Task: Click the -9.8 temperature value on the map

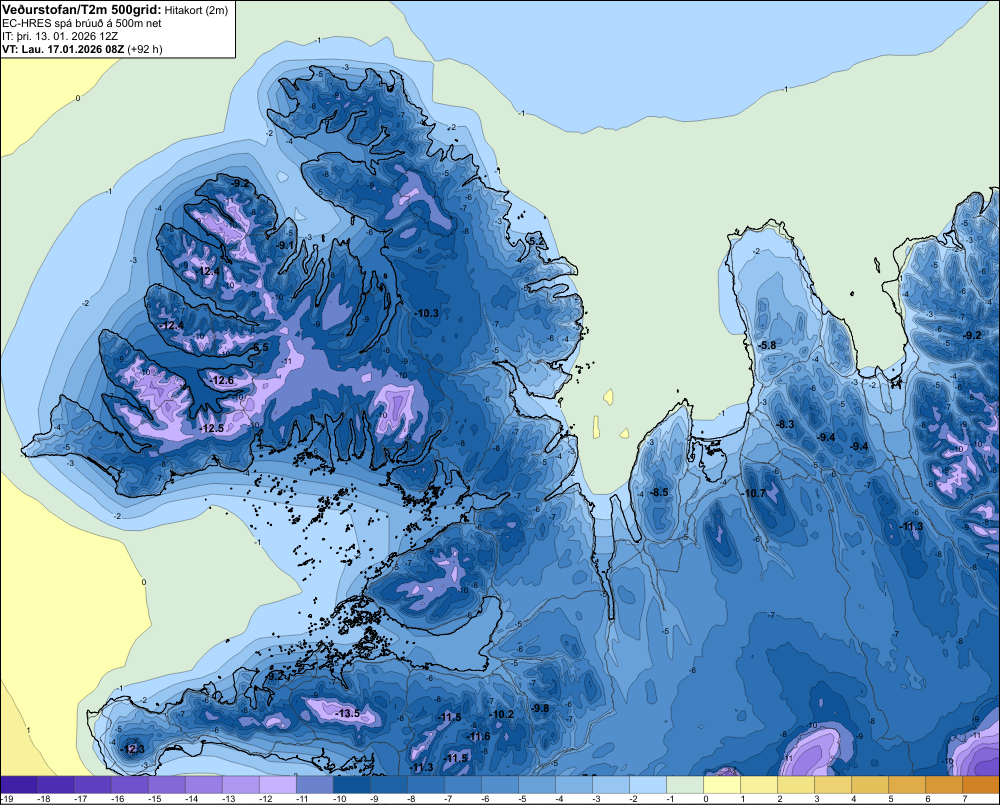Action: [540, 708]
